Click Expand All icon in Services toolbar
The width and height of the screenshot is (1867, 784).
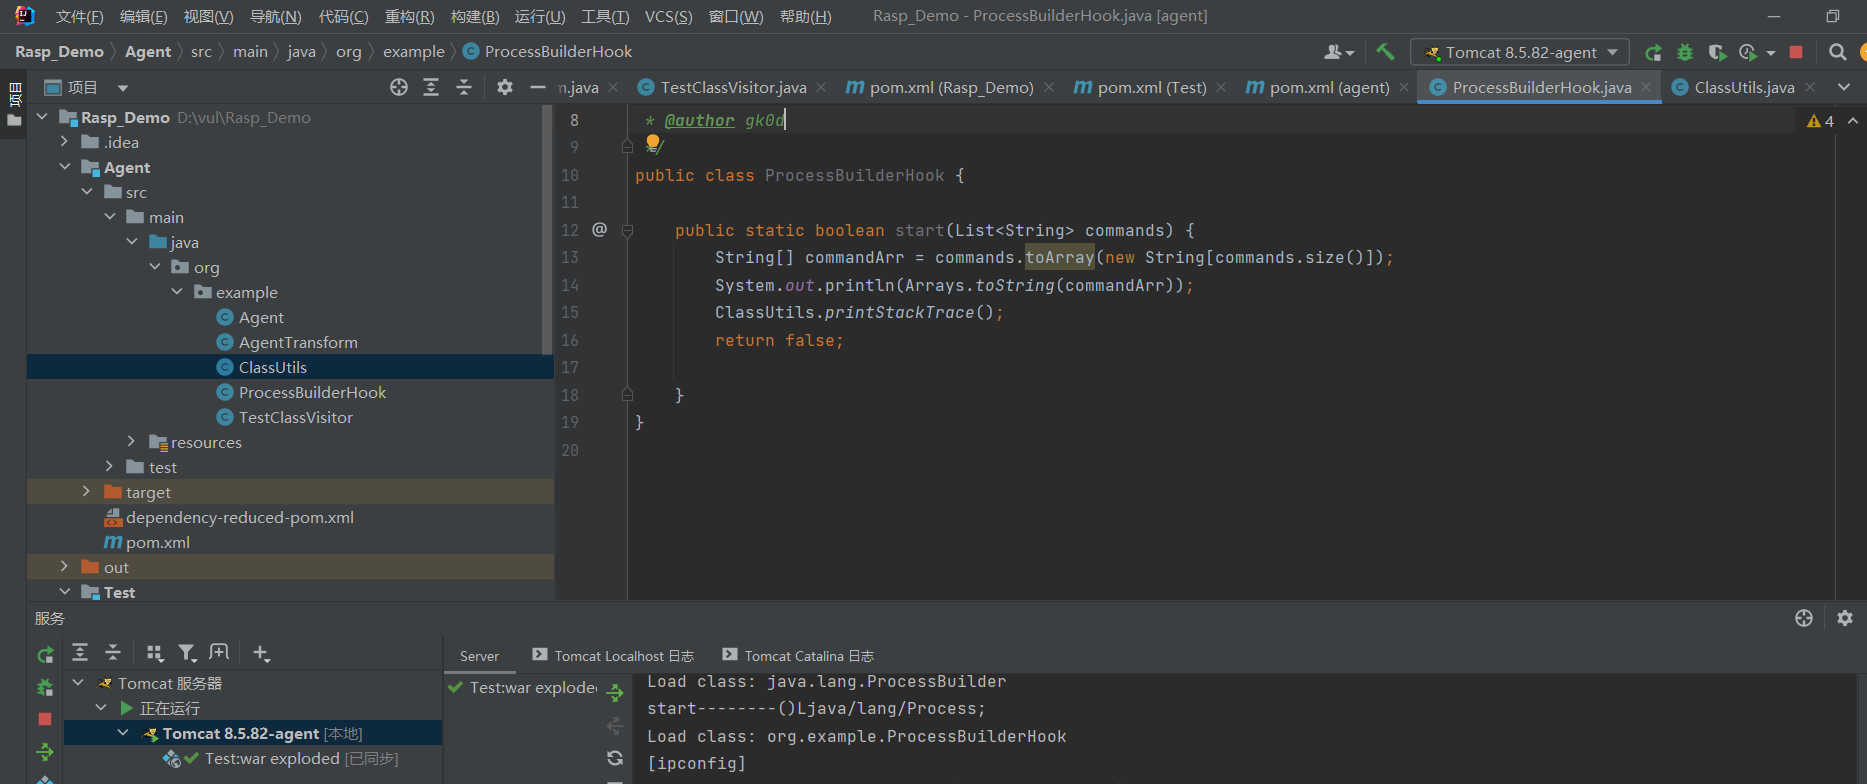click(x=80, y=653)
